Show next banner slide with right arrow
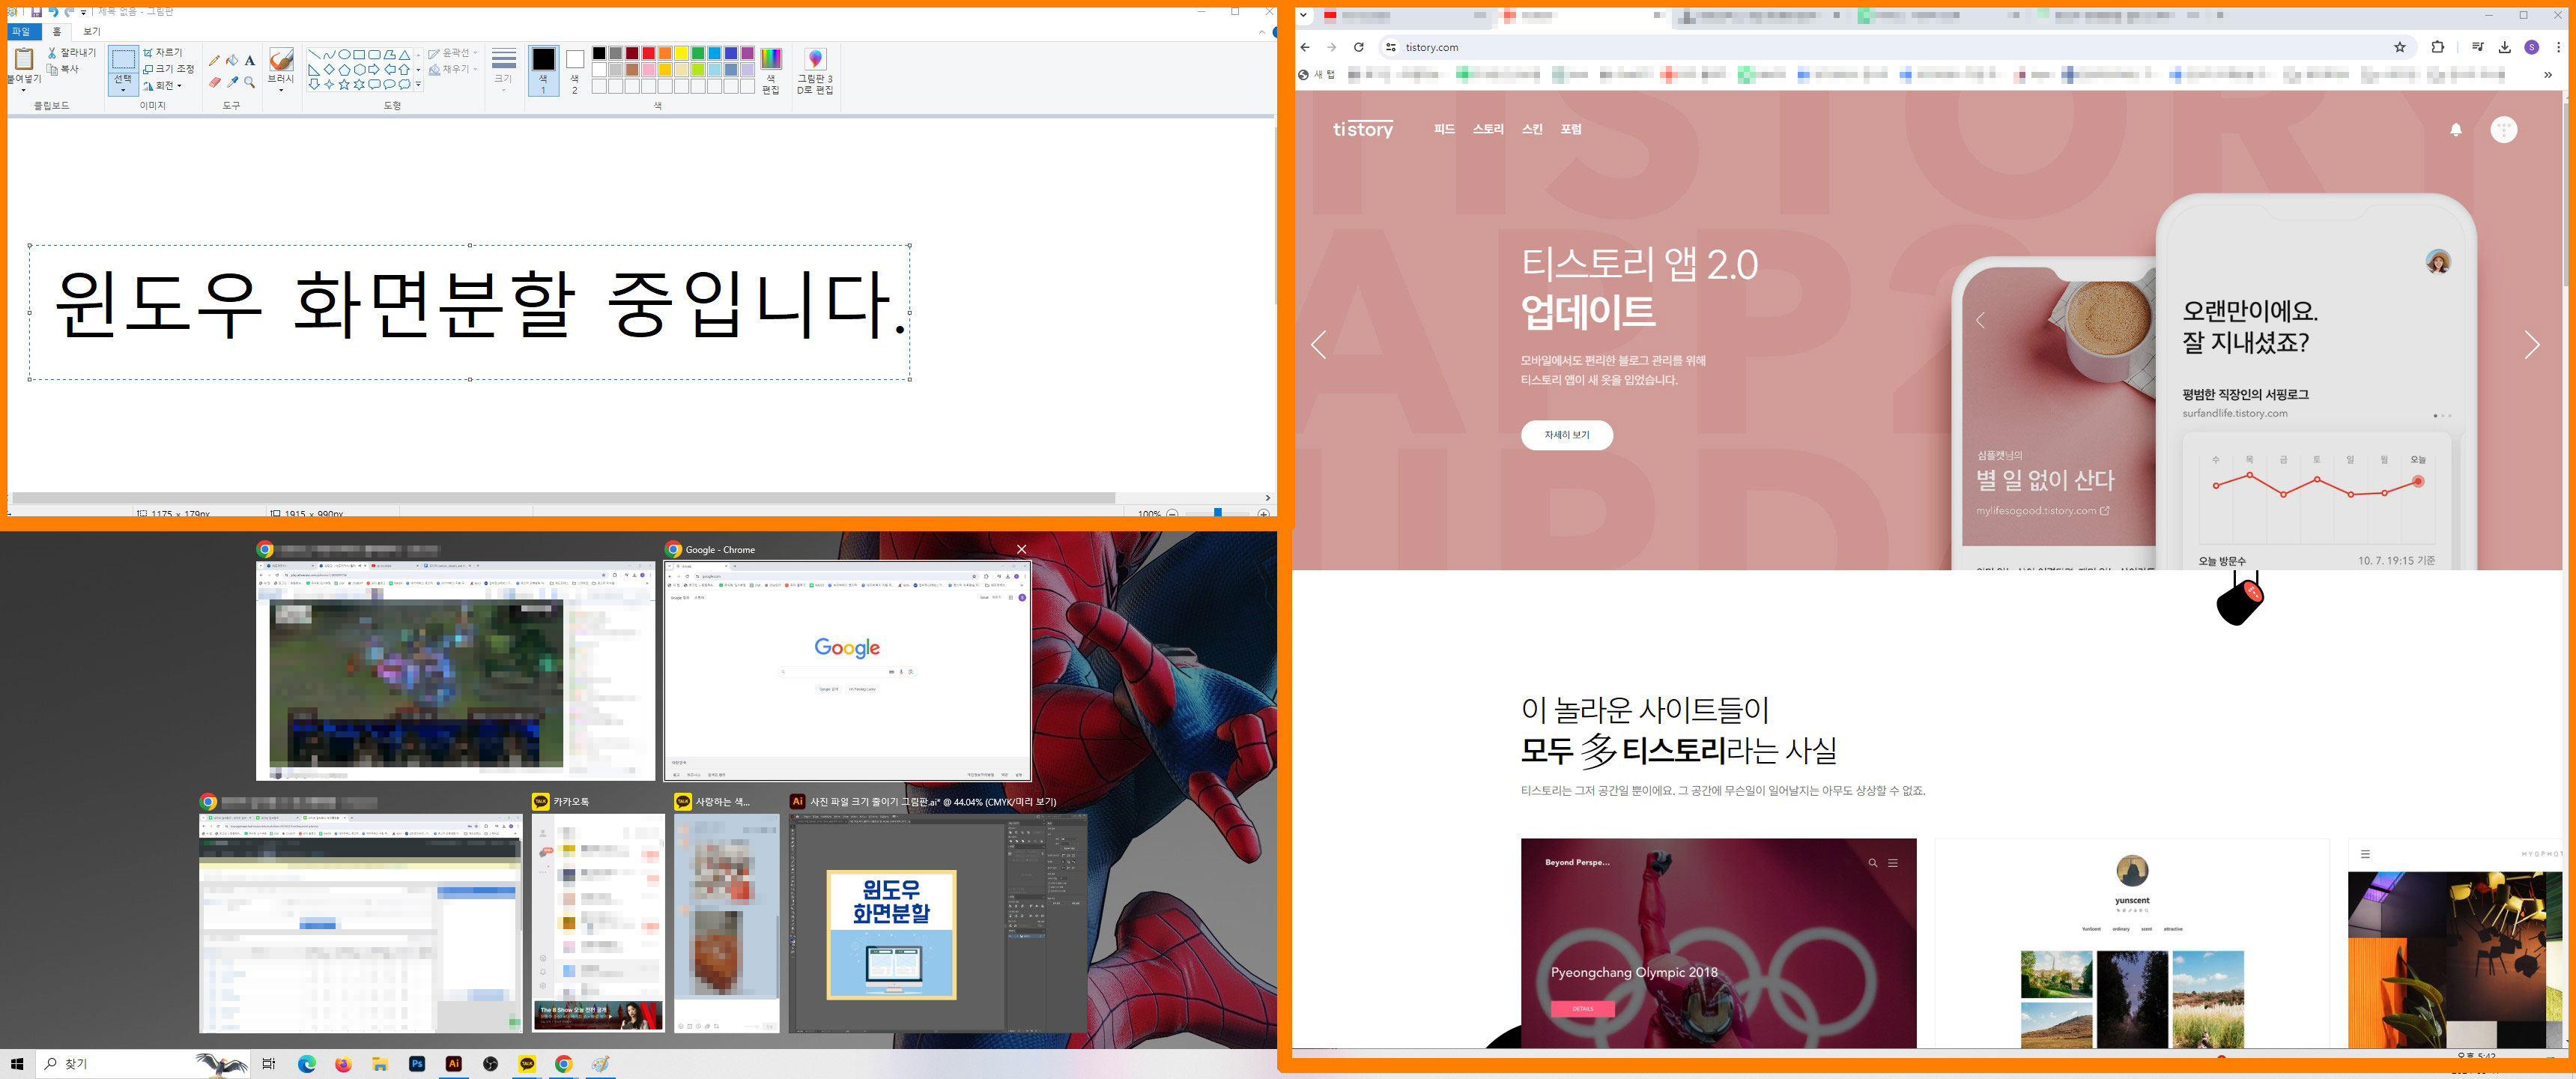 click(2532, 345)
